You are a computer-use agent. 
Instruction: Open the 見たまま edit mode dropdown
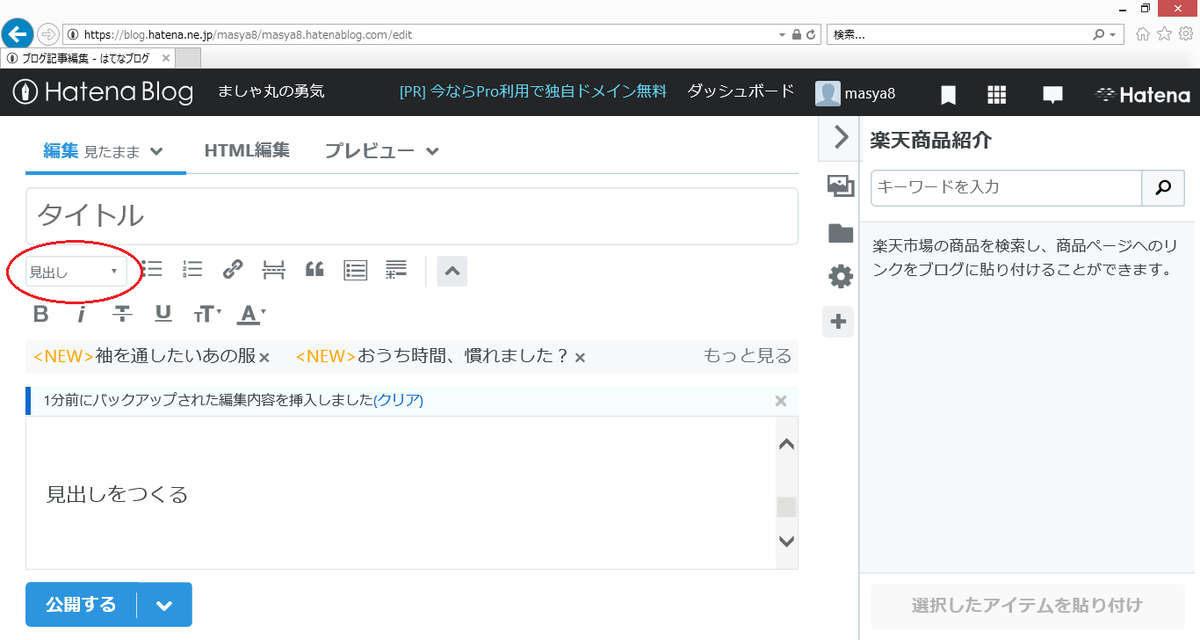coord(124,152)
